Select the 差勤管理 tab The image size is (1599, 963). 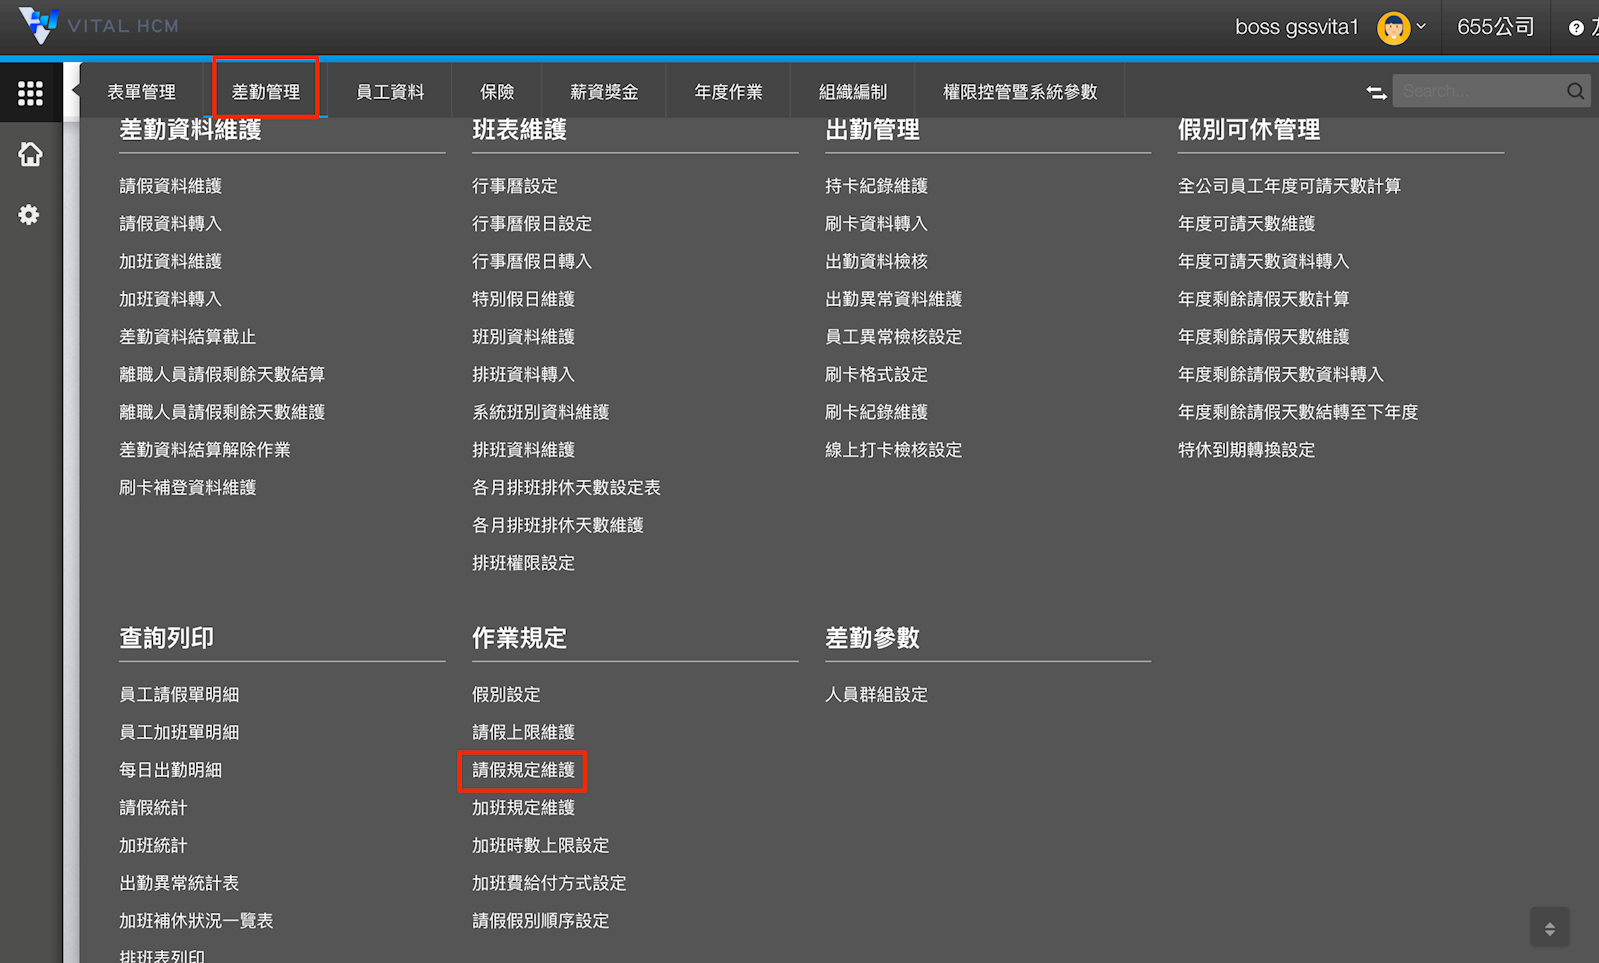tap(266, 92)
